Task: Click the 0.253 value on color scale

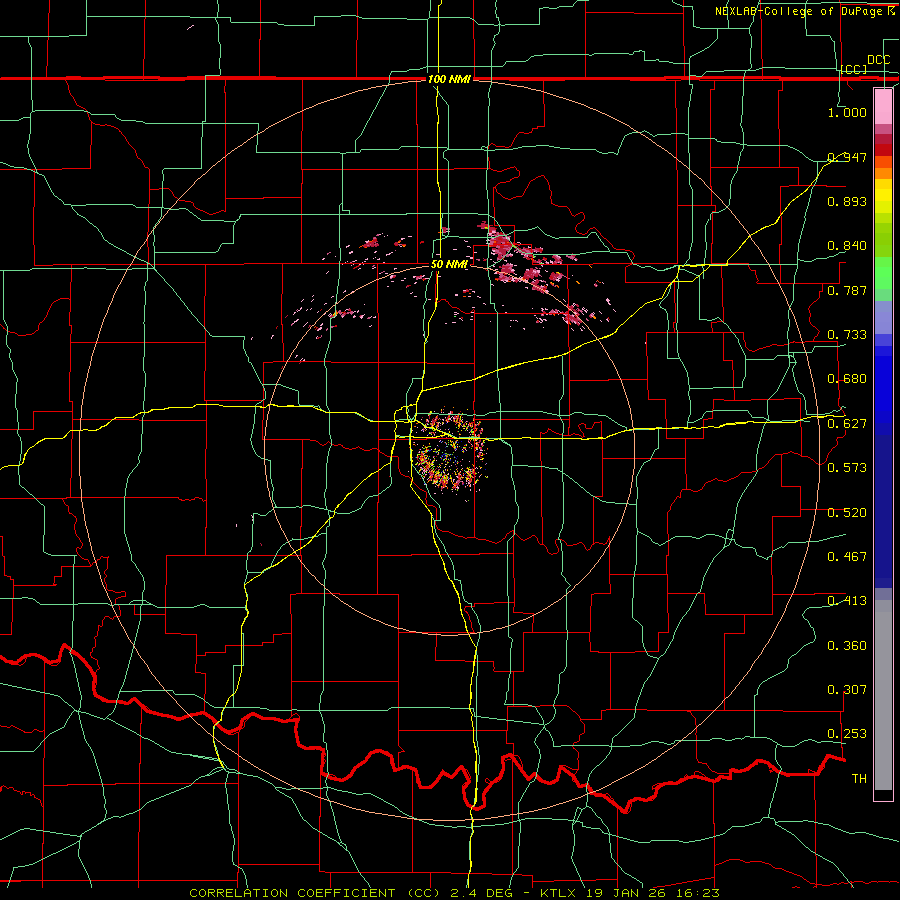Action: point(847,734)
